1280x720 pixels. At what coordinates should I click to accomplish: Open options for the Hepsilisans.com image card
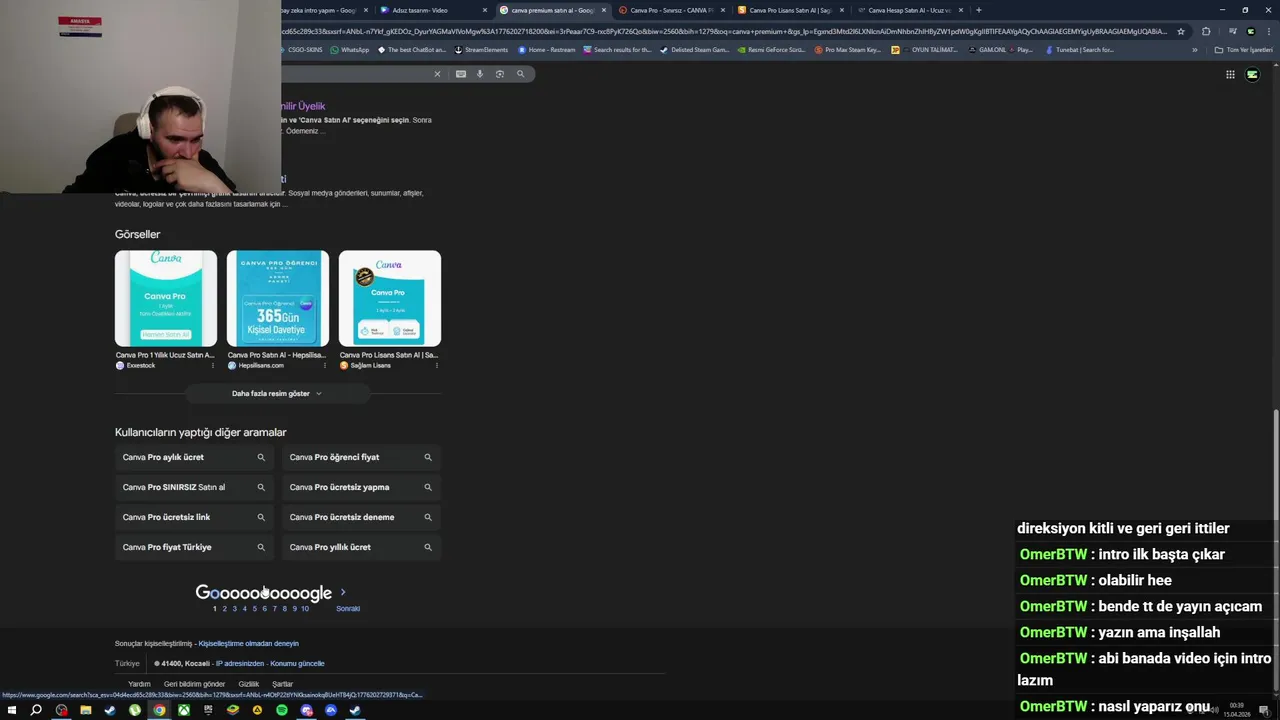pyautogui.click(x=325, y=366)
